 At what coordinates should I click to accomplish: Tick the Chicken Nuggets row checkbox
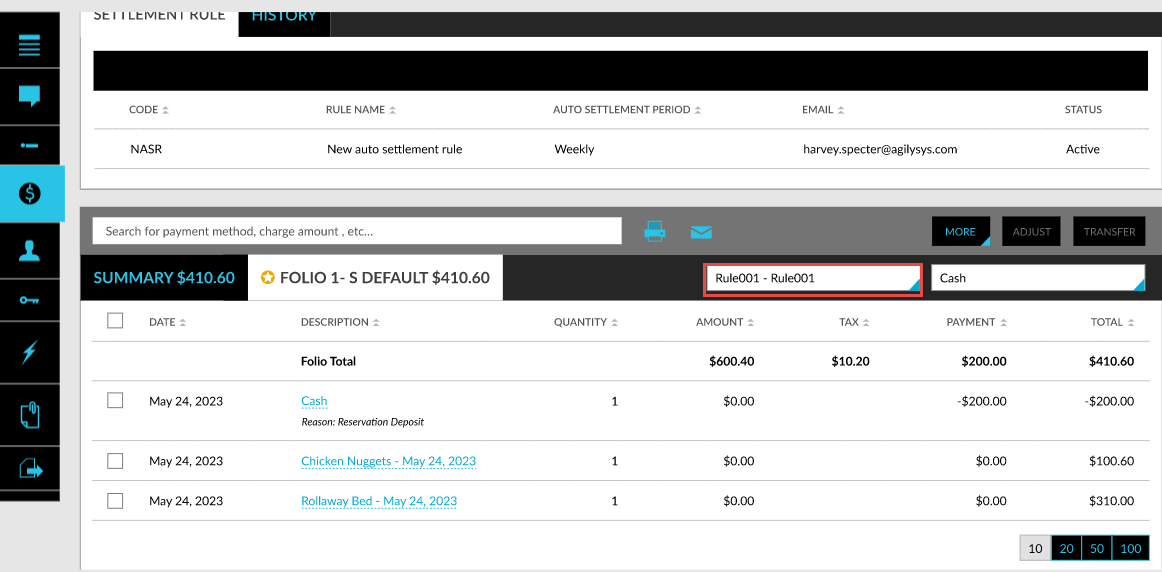(x=115, y=461)
